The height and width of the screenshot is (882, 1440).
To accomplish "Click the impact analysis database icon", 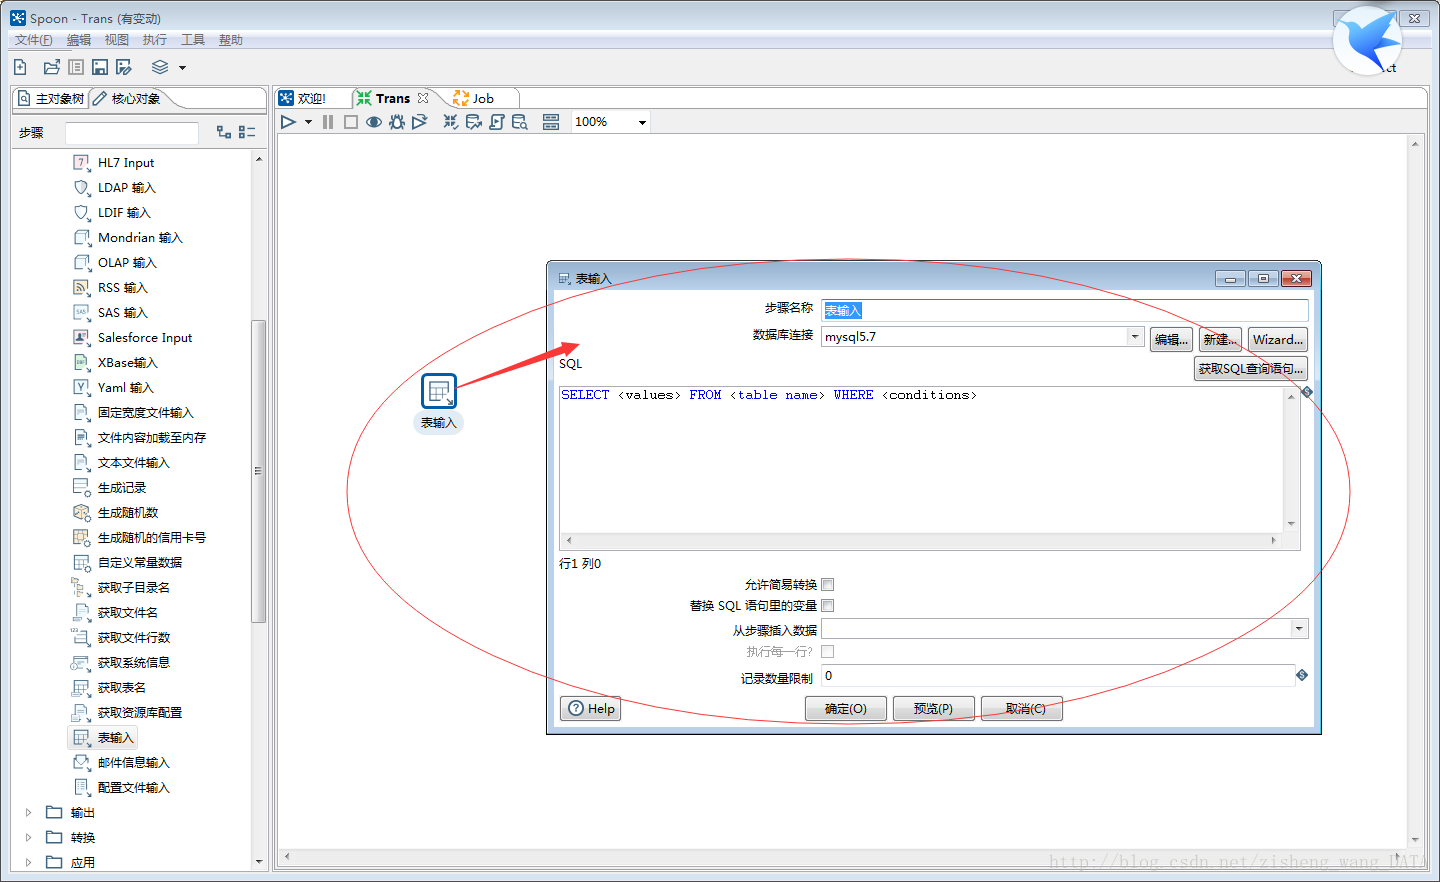I will (474, 122).
